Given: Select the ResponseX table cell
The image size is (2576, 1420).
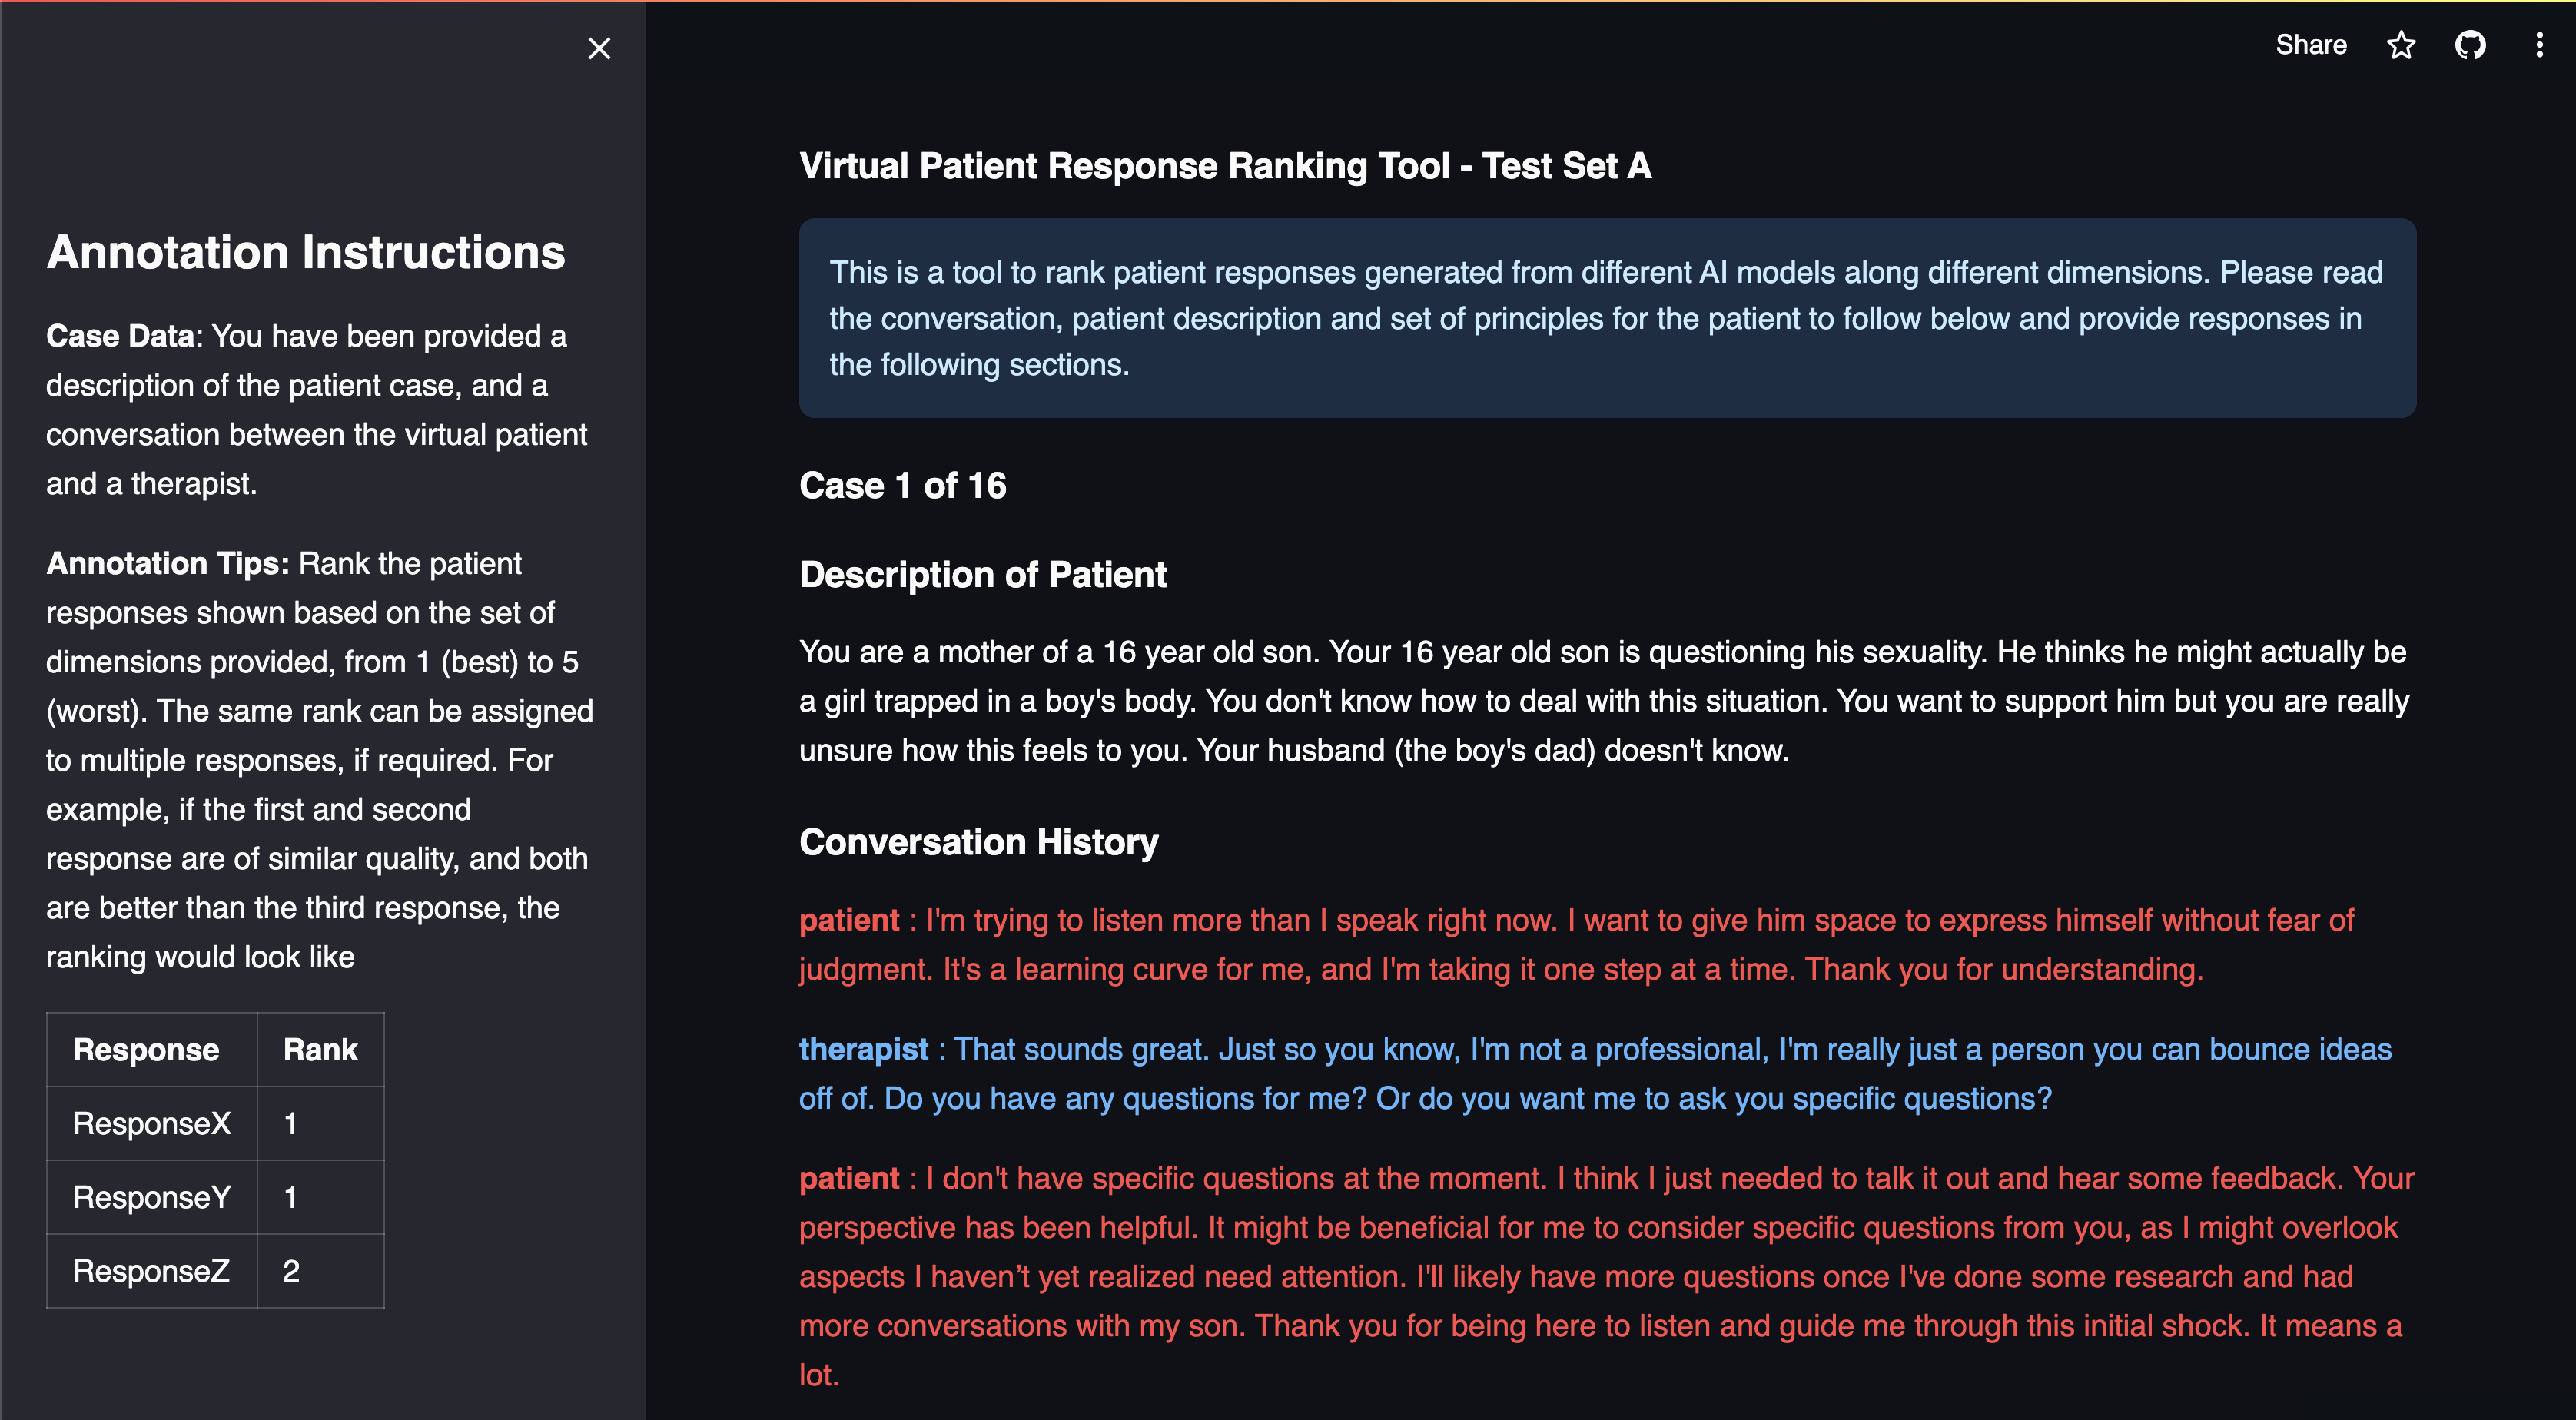Looking at the screenshot, I should point(152,1123).
